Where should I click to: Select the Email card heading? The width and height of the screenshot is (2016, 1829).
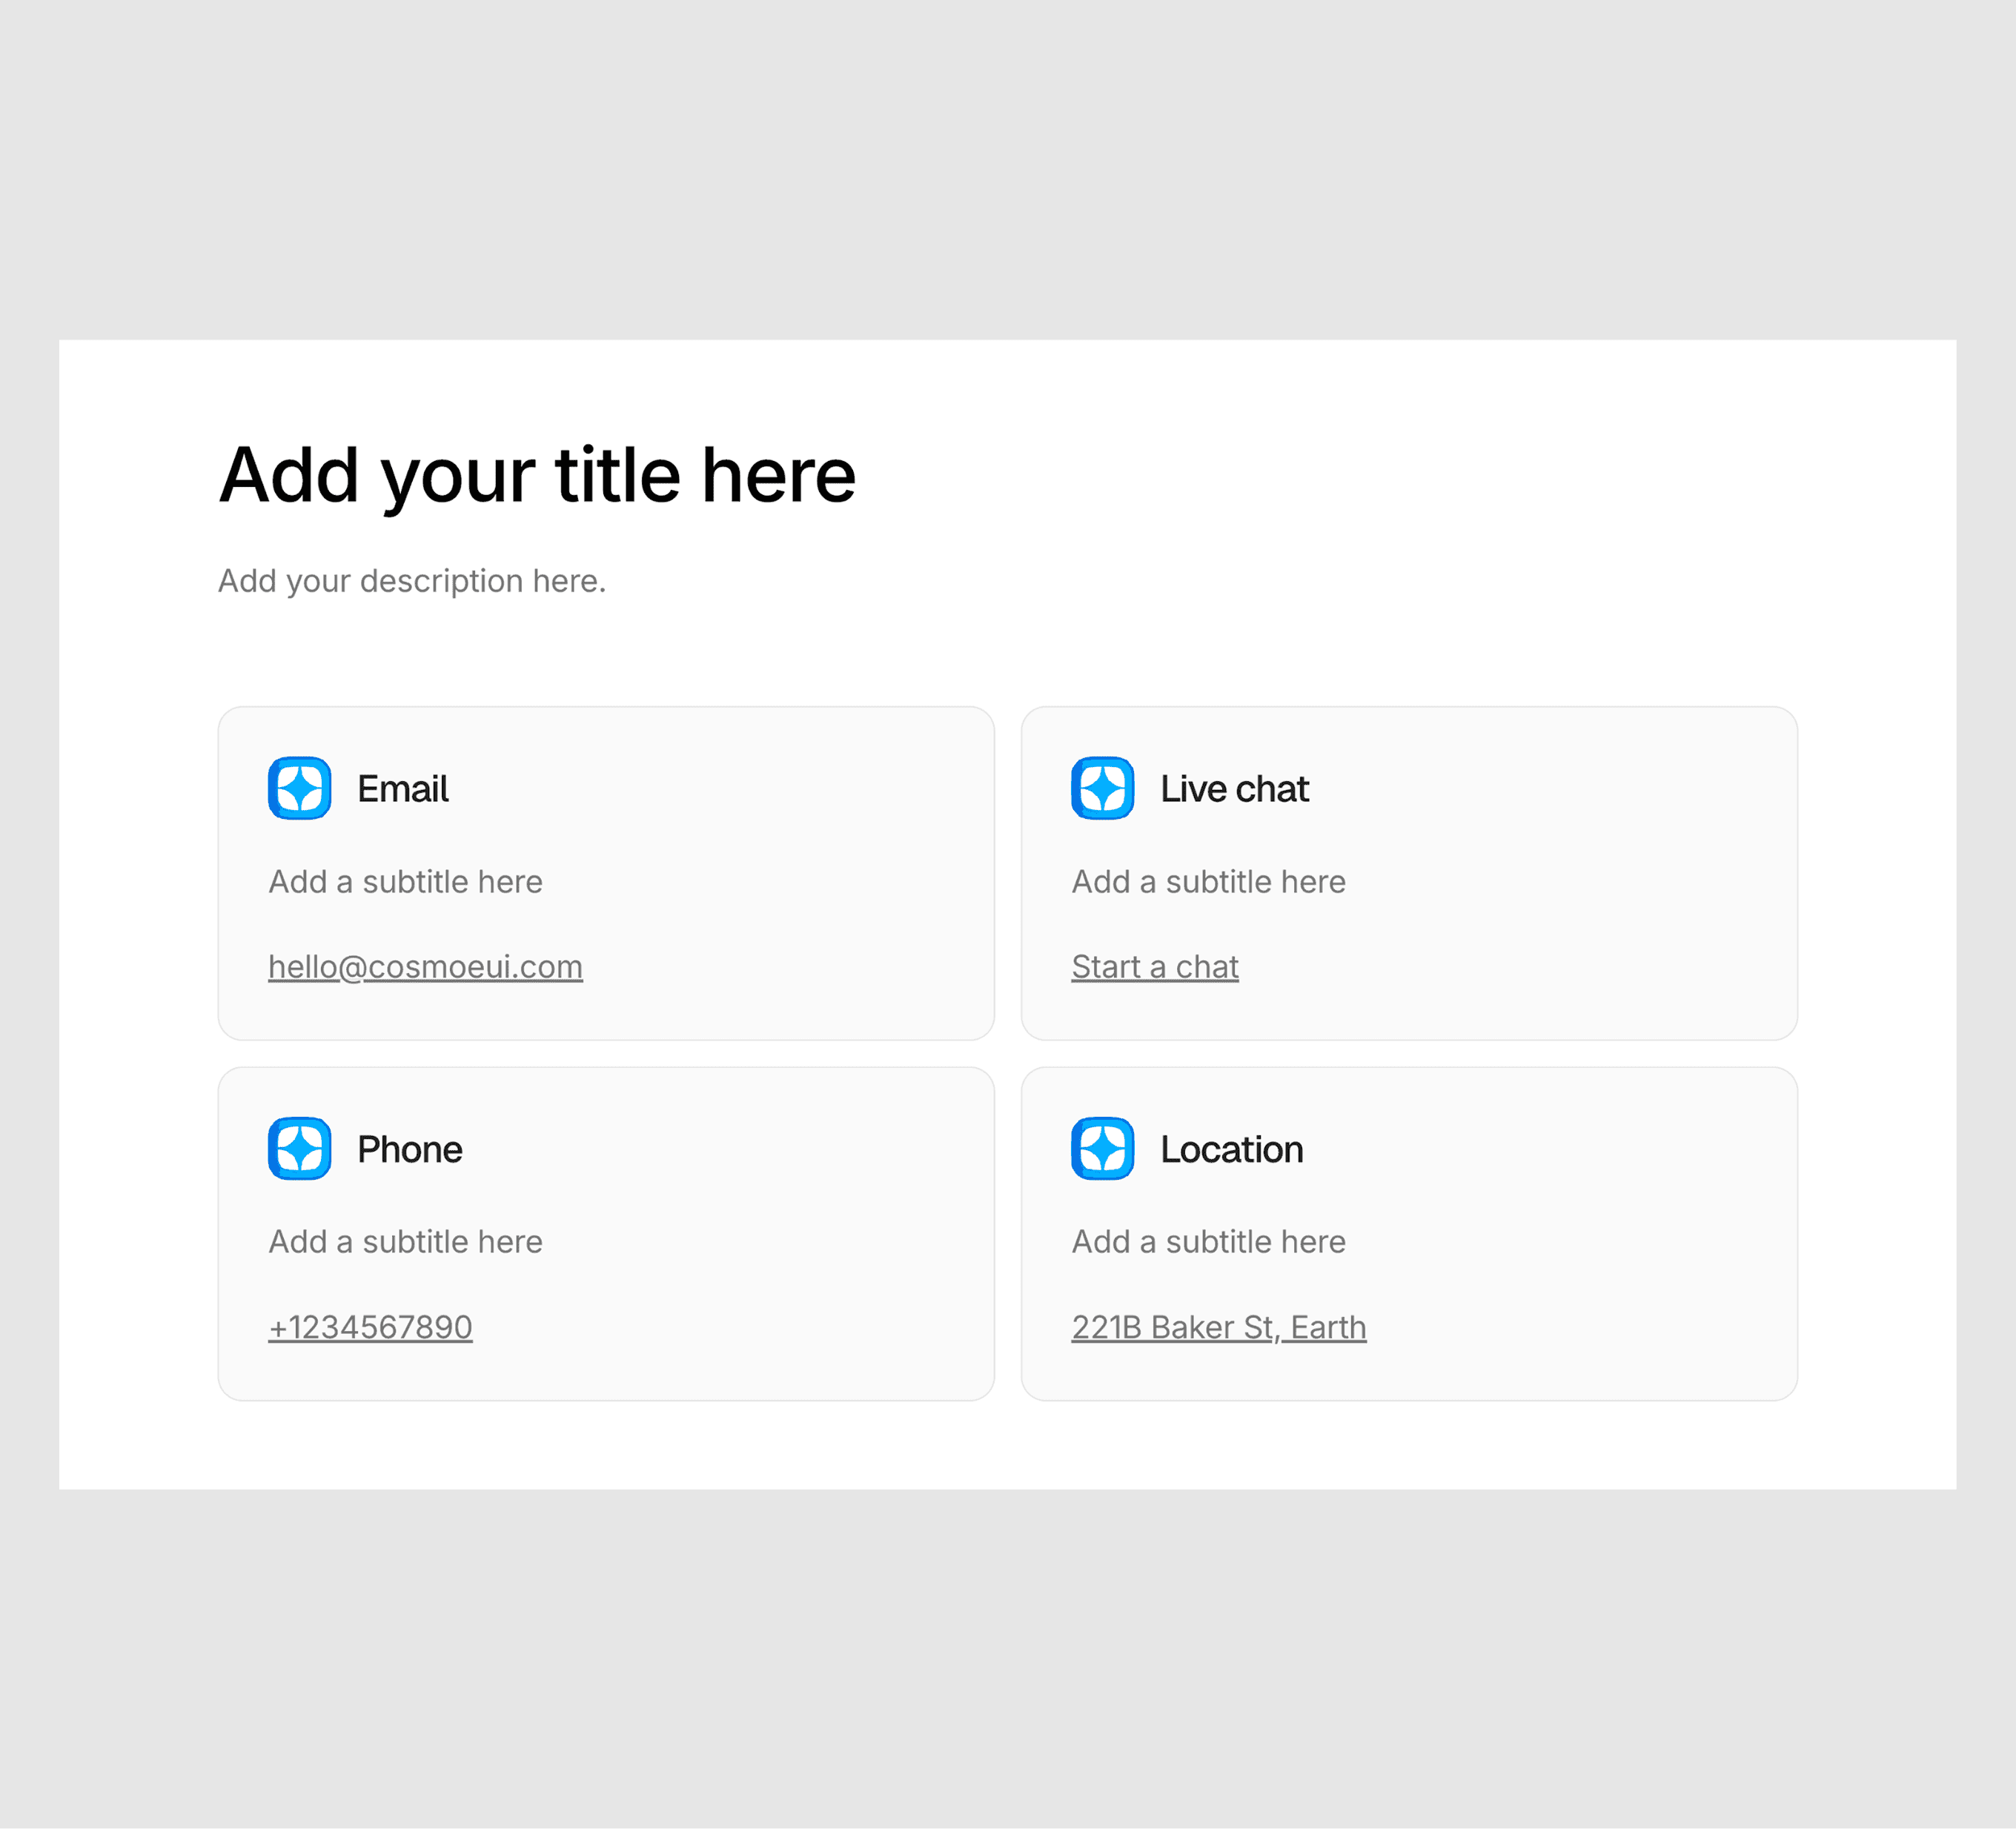pyautogui.click(x=403, y=789)
